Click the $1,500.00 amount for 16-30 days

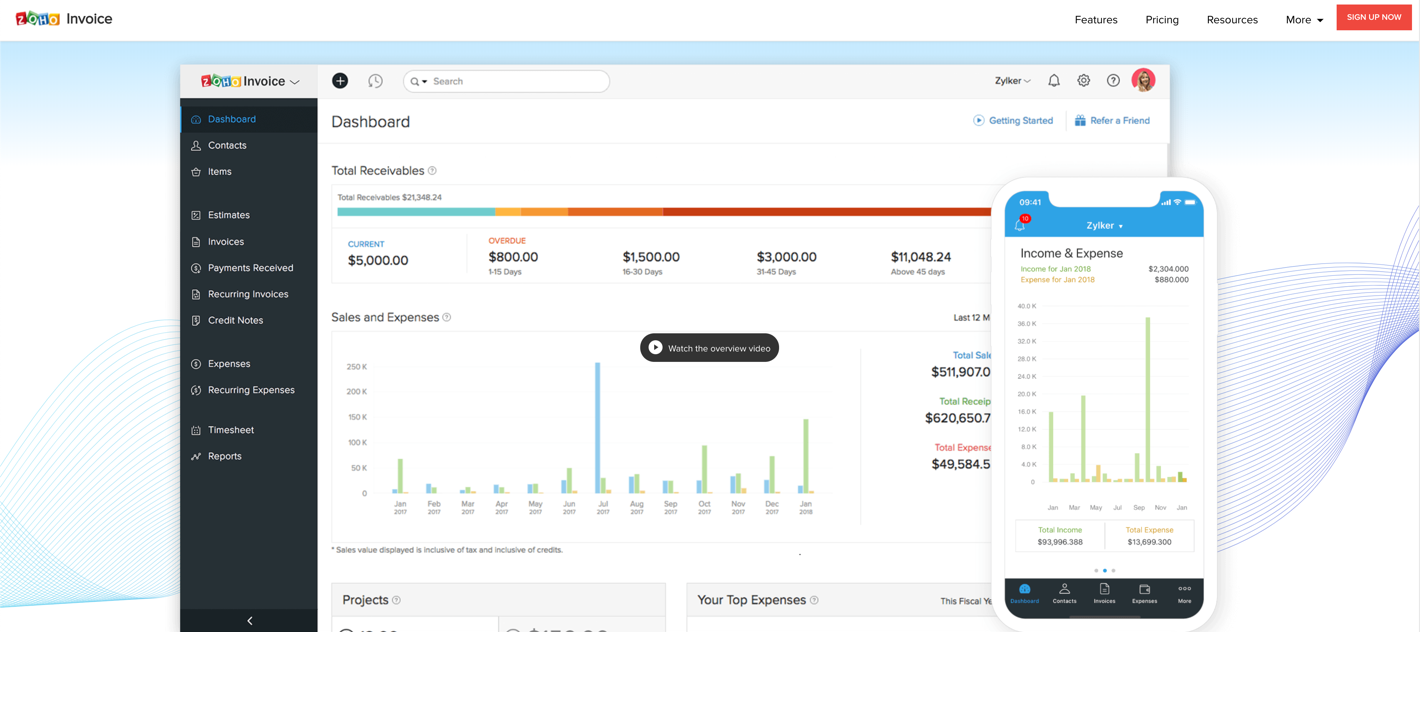[x=651, y=257]
